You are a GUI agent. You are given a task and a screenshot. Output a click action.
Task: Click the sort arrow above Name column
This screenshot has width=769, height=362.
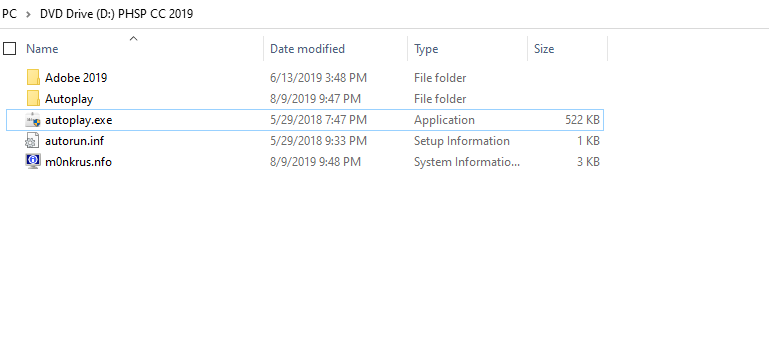(133, 38)
